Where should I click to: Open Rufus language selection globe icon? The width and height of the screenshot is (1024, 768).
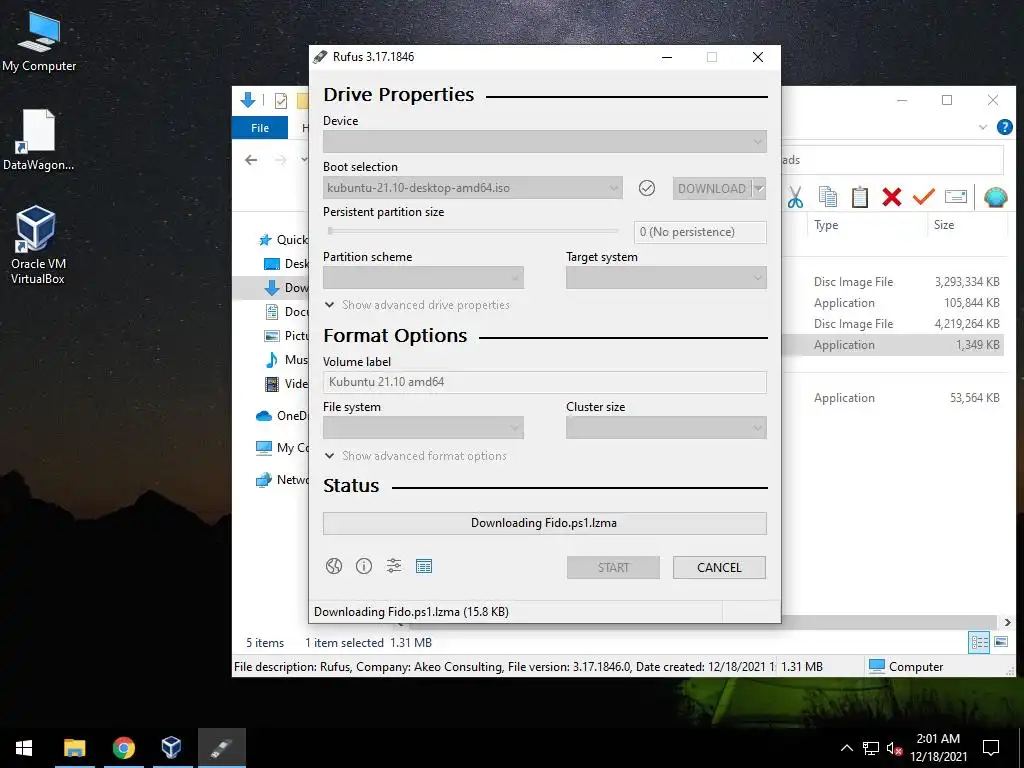[334, 566]
